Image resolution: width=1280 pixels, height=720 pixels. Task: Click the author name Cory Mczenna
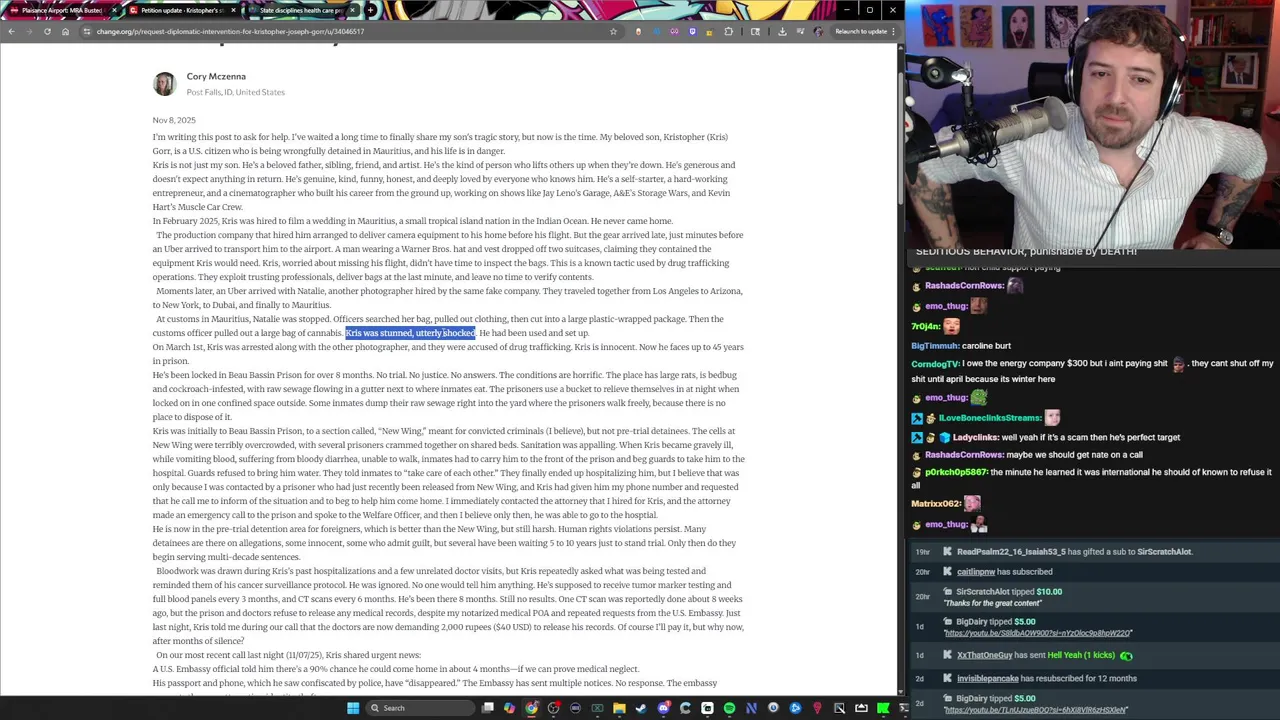tap(216, 76)
